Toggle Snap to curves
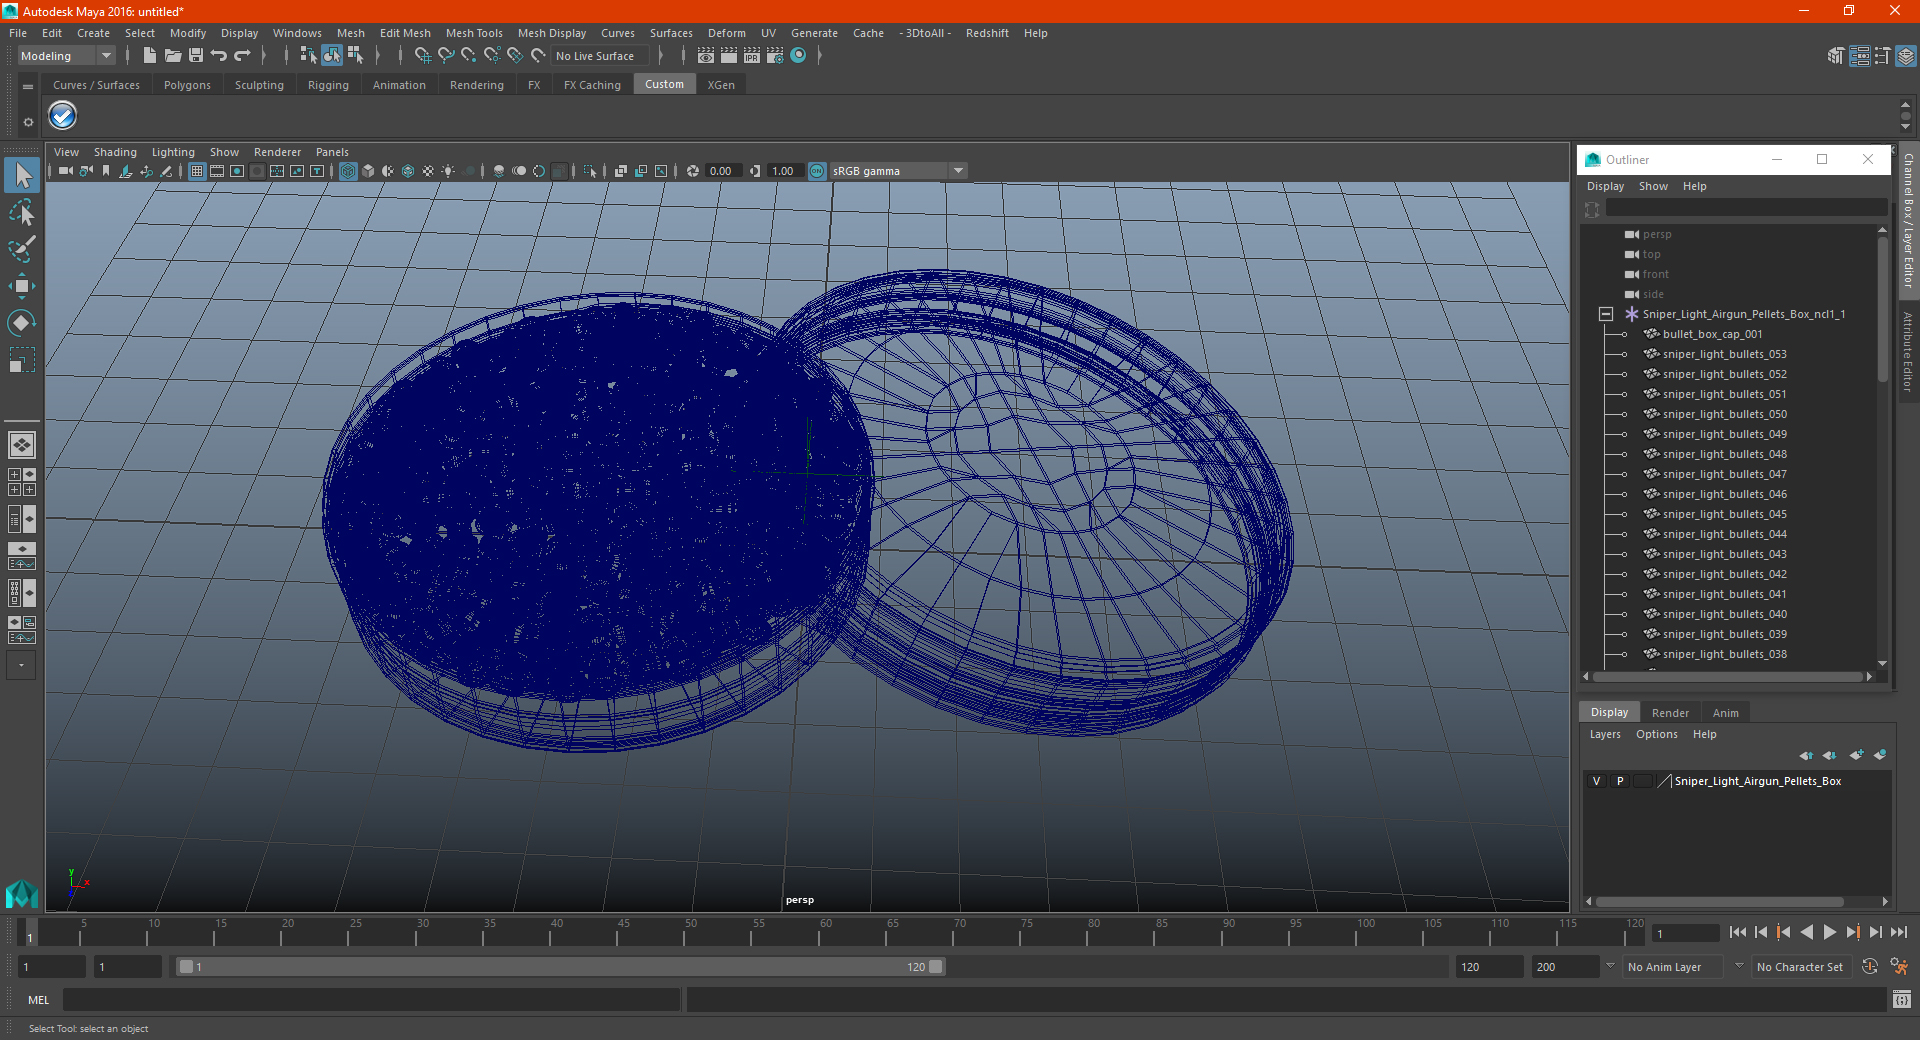This screenshot has height=1040, width=1920. point(446,56)
